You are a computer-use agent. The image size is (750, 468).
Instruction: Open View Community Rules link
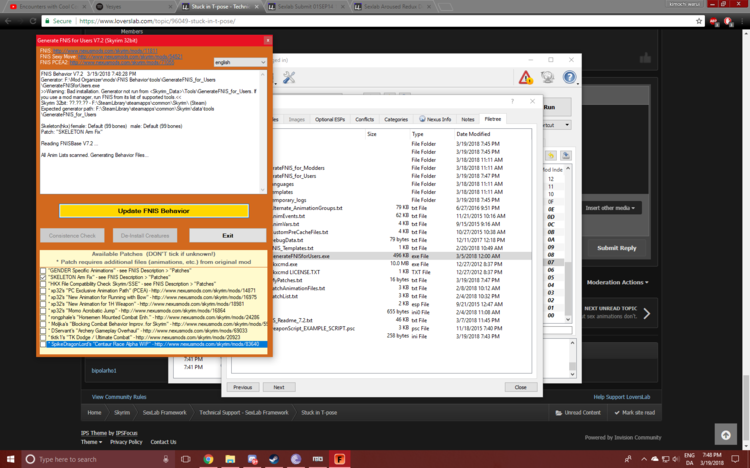pyautogui.click(x=119, y=397)
